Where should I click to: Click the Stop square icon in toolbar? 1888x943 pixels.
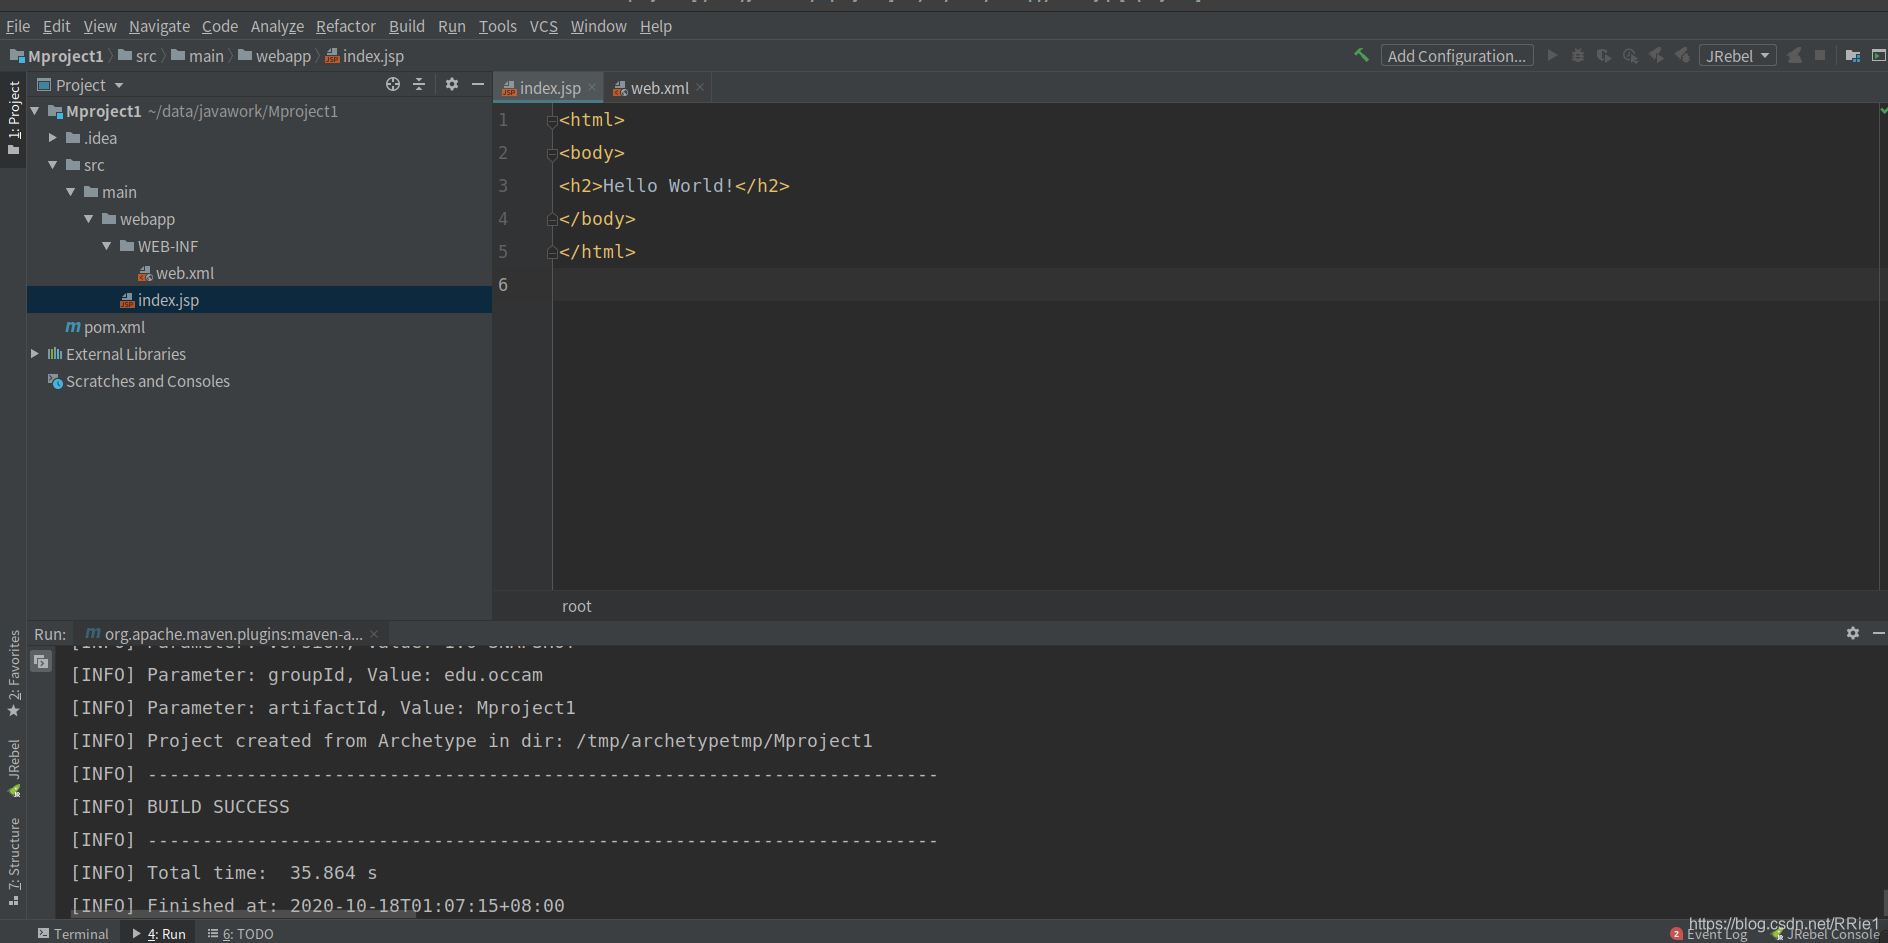point(1820,56)
